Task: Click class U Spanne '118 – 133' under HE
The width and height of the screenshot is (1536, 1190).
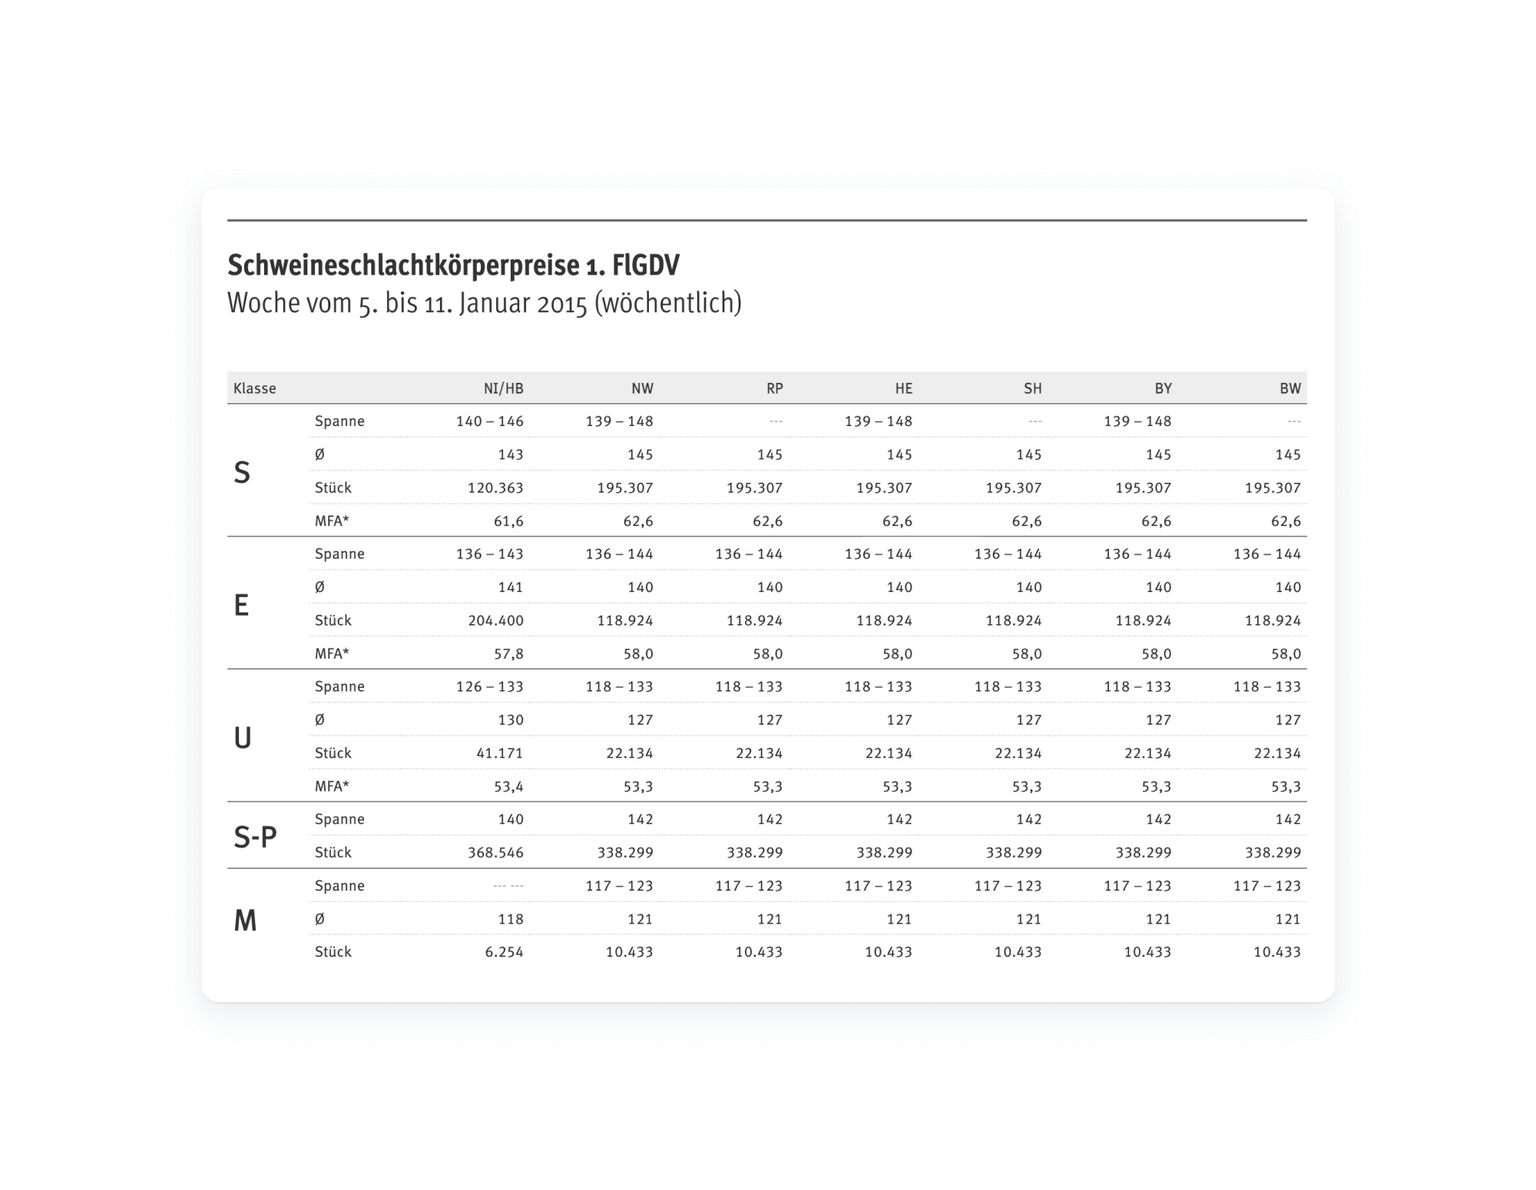Action: [x=879, y=687]
